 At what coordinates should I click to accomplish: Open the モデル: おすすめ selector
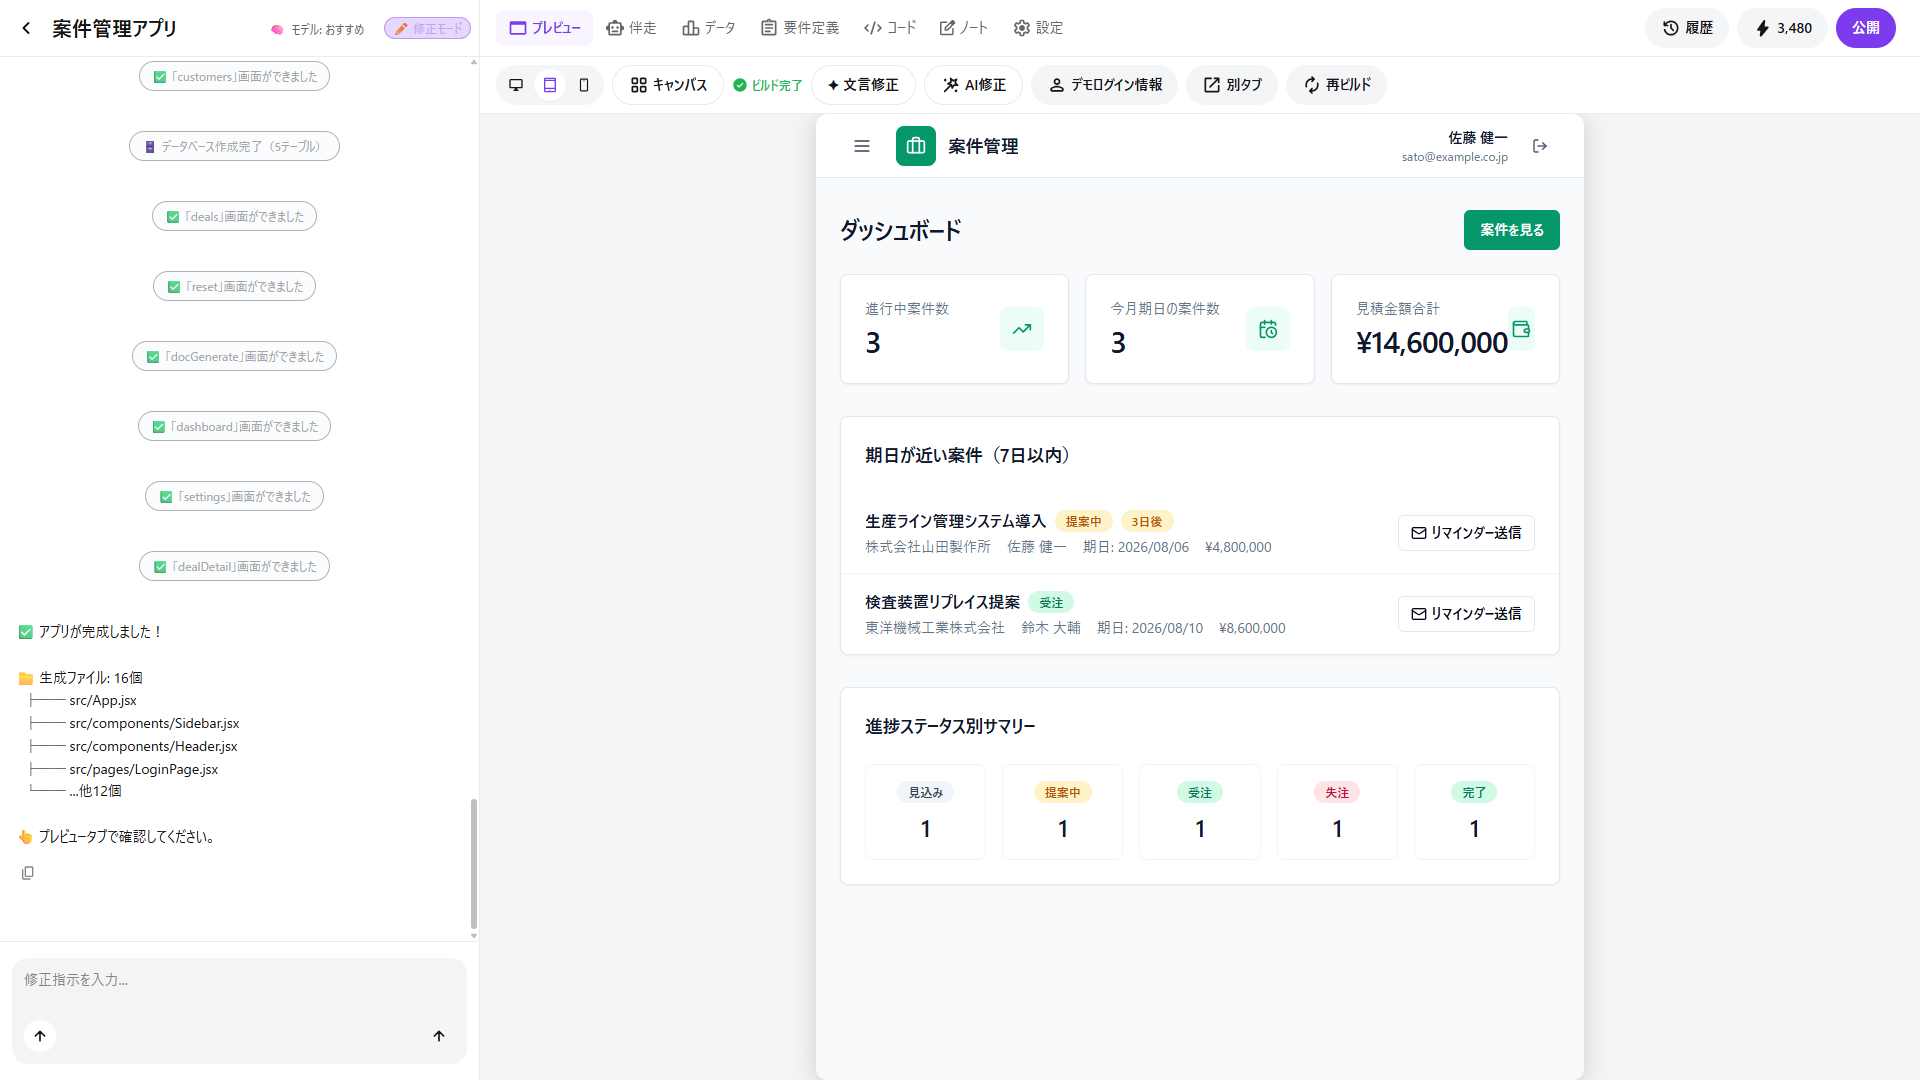click(318, 29)
